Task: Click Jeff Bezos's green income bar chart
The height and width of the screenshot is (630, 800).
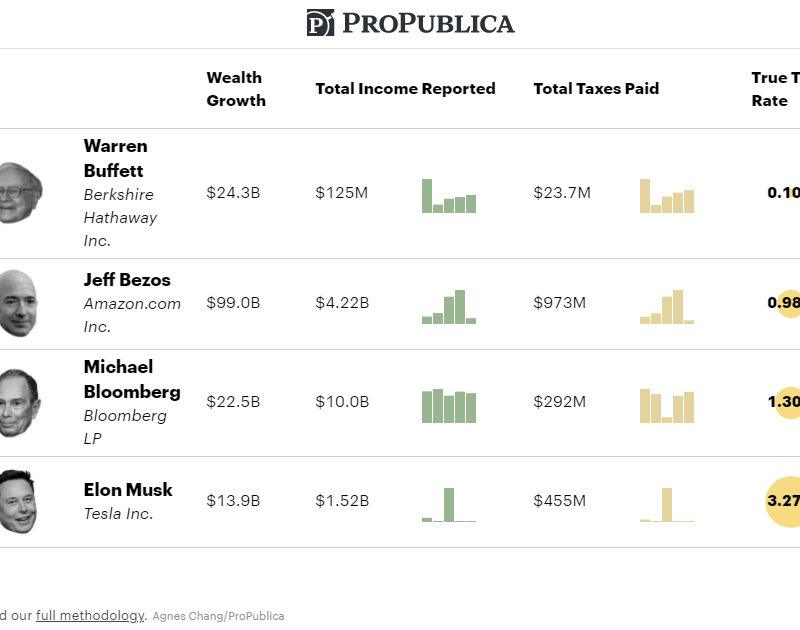Action: [x=449, y=307]
